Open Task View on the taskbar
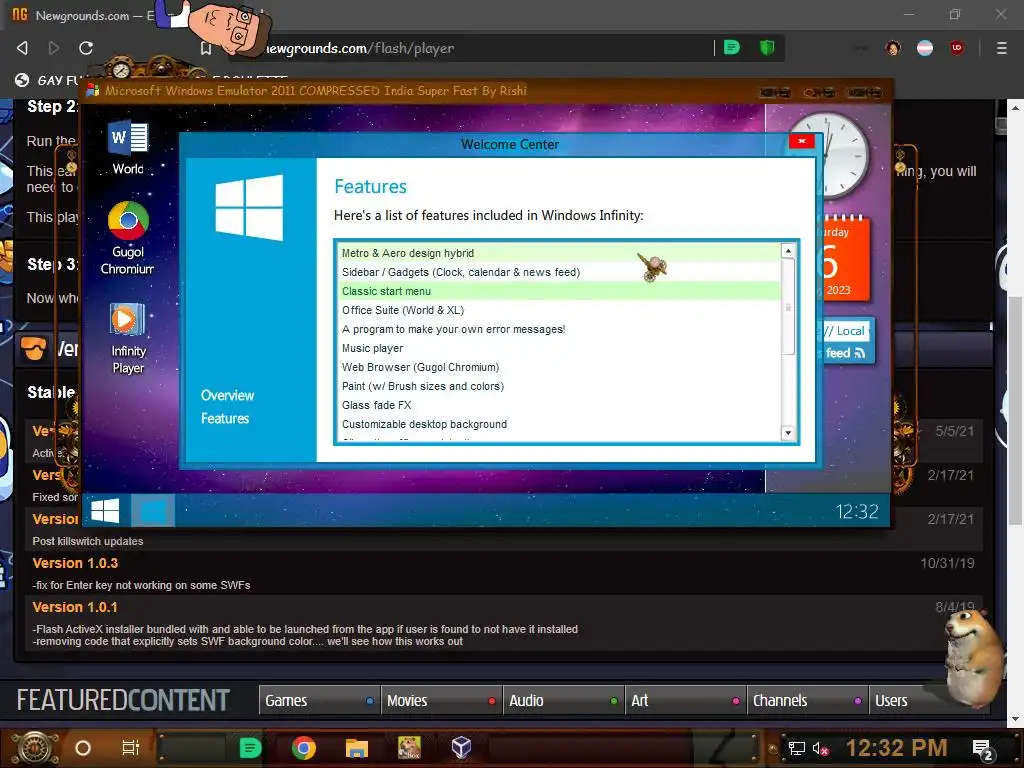Viewport: 1024px width, 768px height. (131, 748)
